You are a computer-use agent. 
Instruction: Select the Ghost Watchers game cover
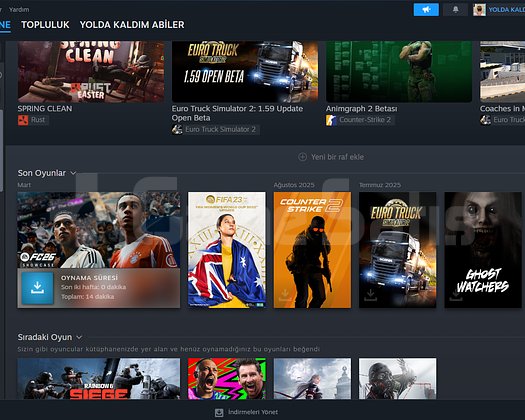[483, 250]
